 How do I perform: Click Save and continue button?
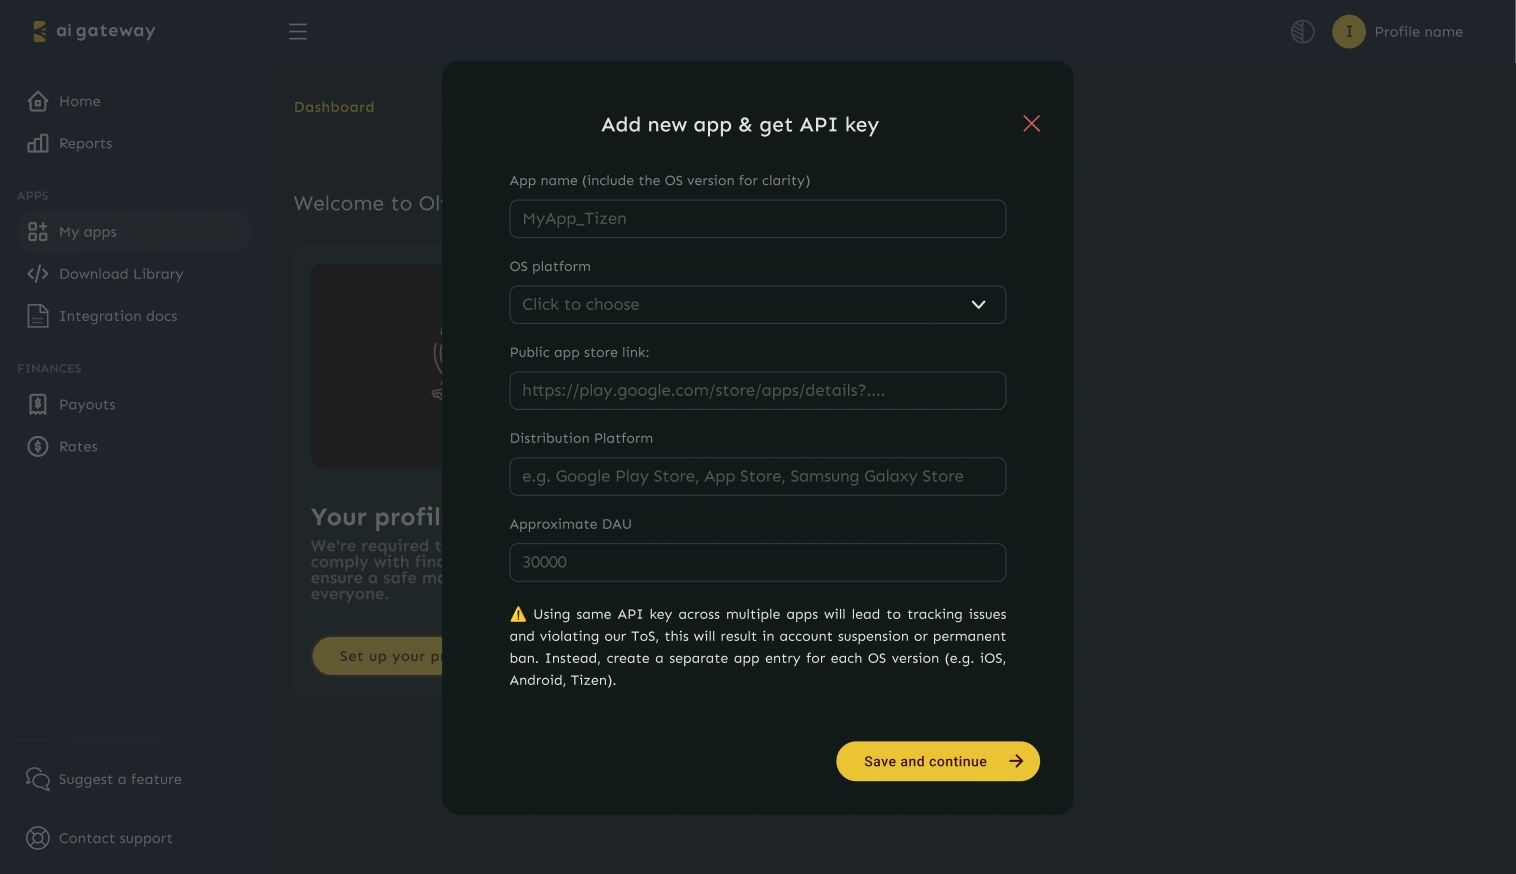tap(938, 761)
